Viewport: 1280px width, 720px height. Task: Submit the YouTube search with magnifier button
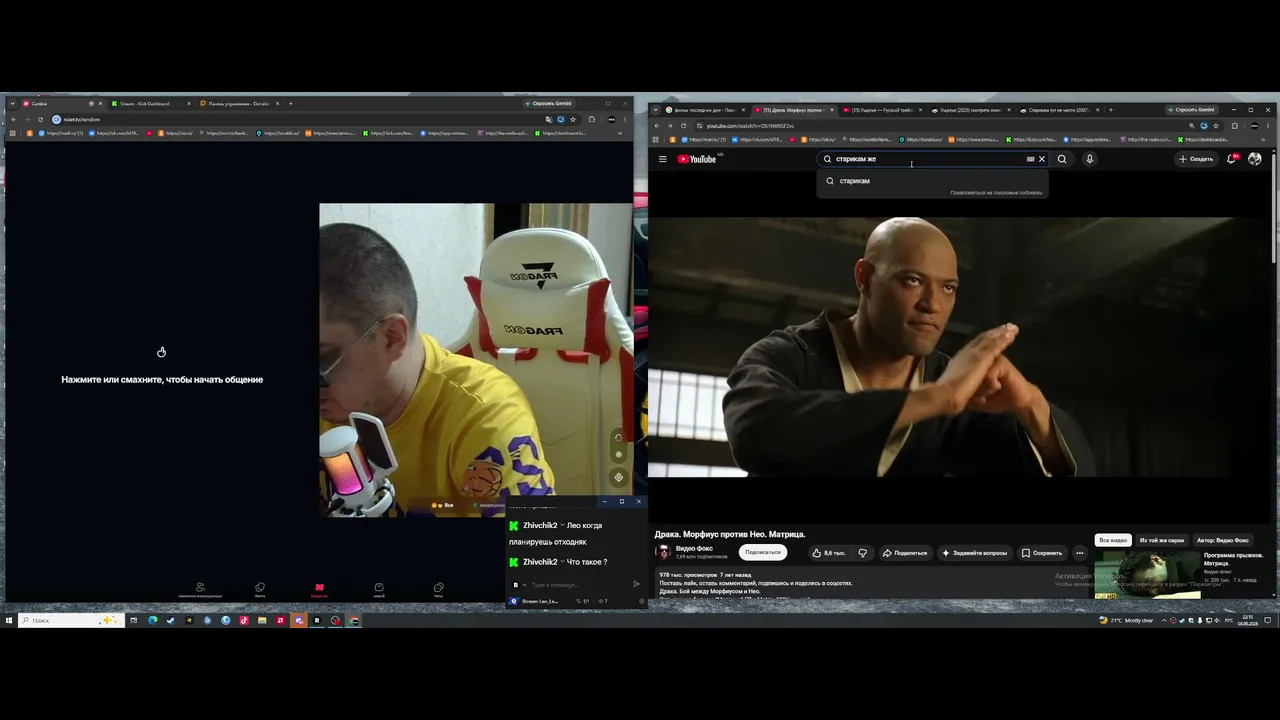pyautogui.click(x=1062, y=159)
